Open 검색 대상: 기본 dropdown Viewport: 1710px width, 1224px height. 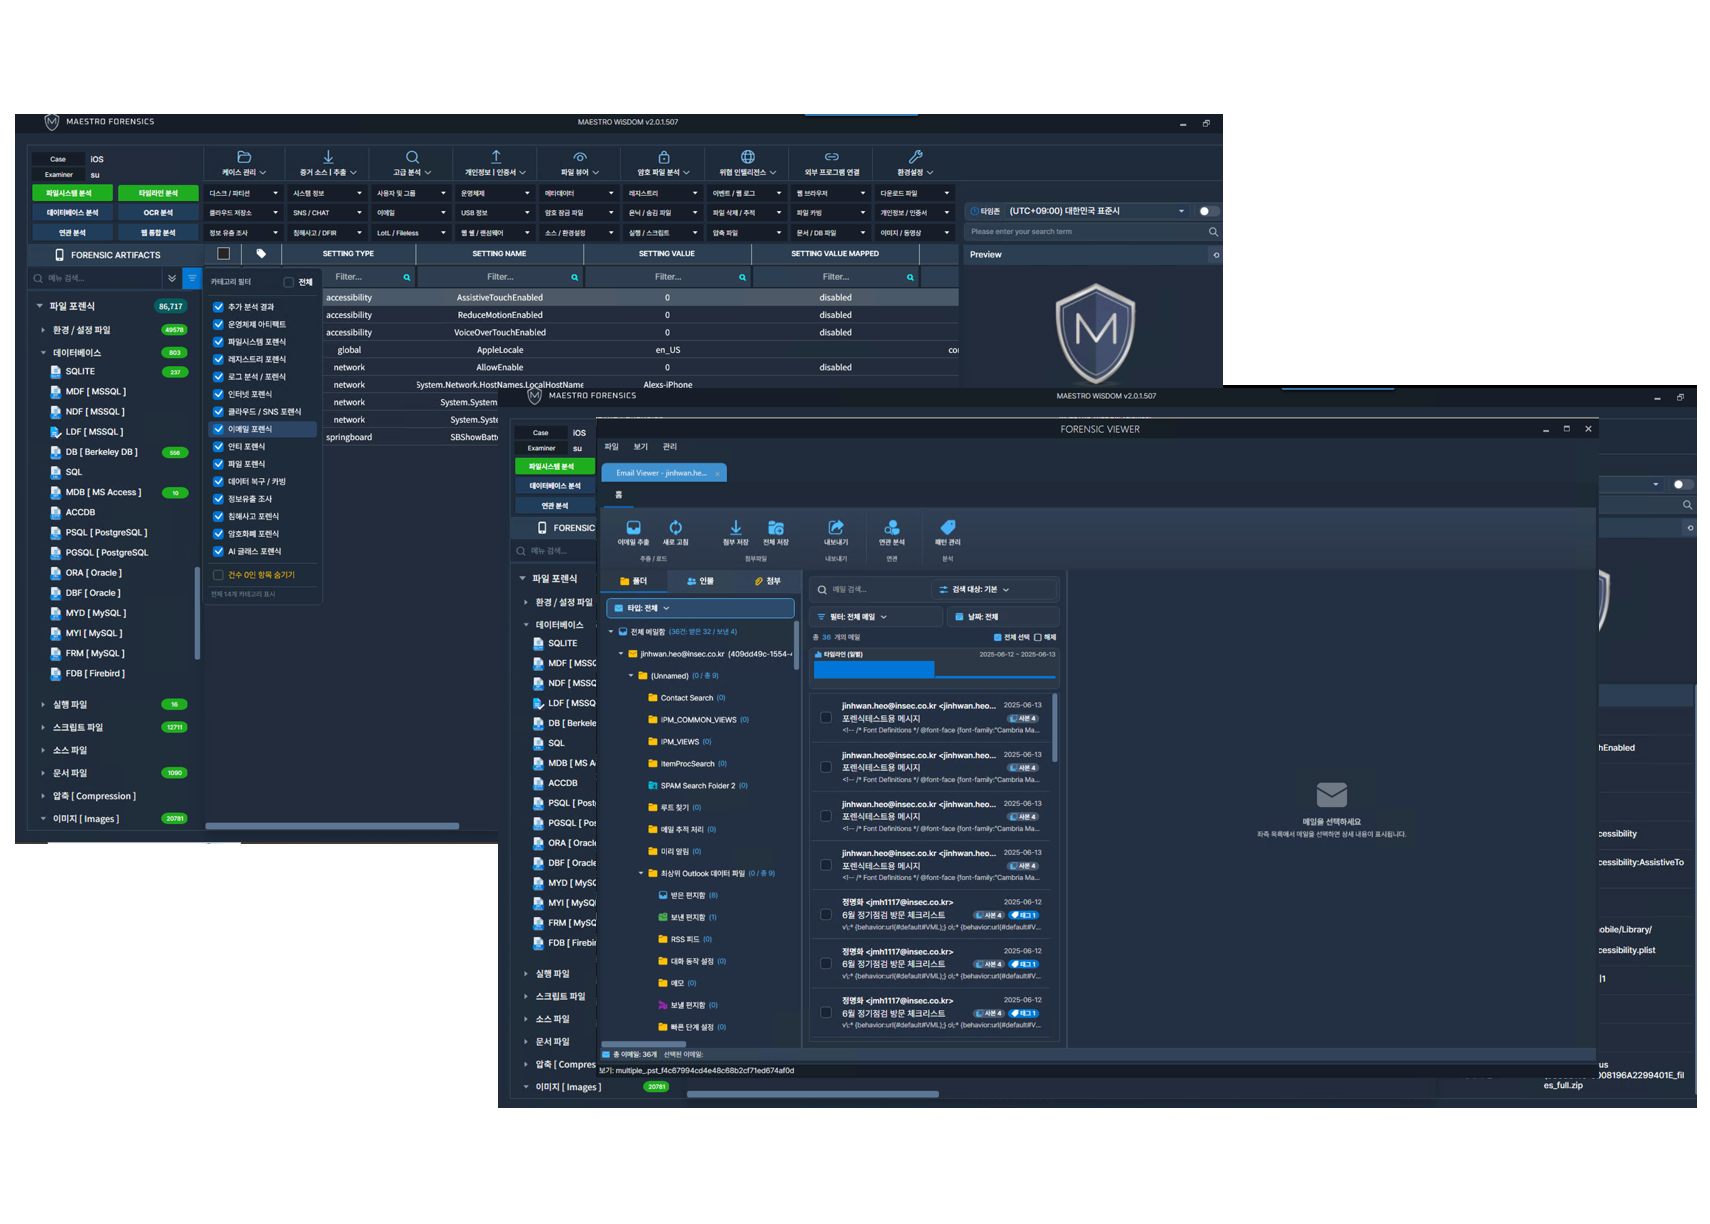[994, 590]
